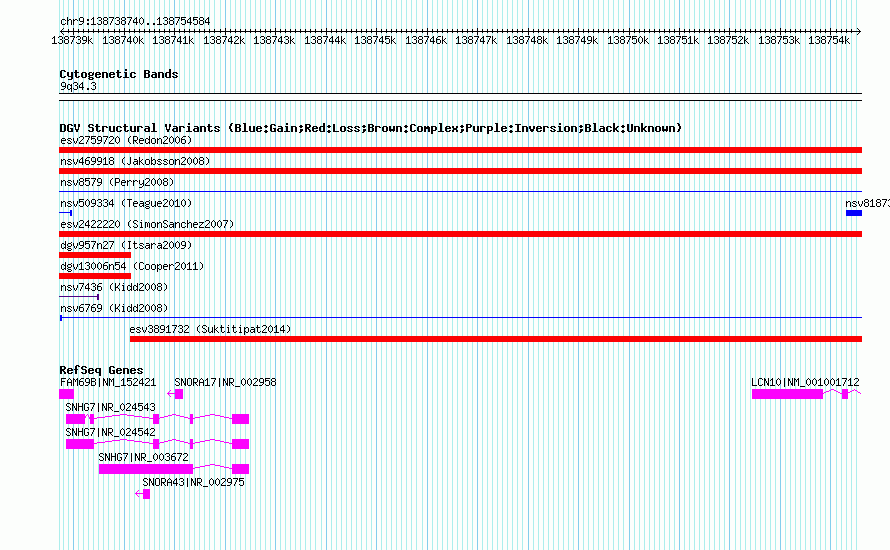Click the SNORA17|NR_002958 gene label

pos(225,383)
